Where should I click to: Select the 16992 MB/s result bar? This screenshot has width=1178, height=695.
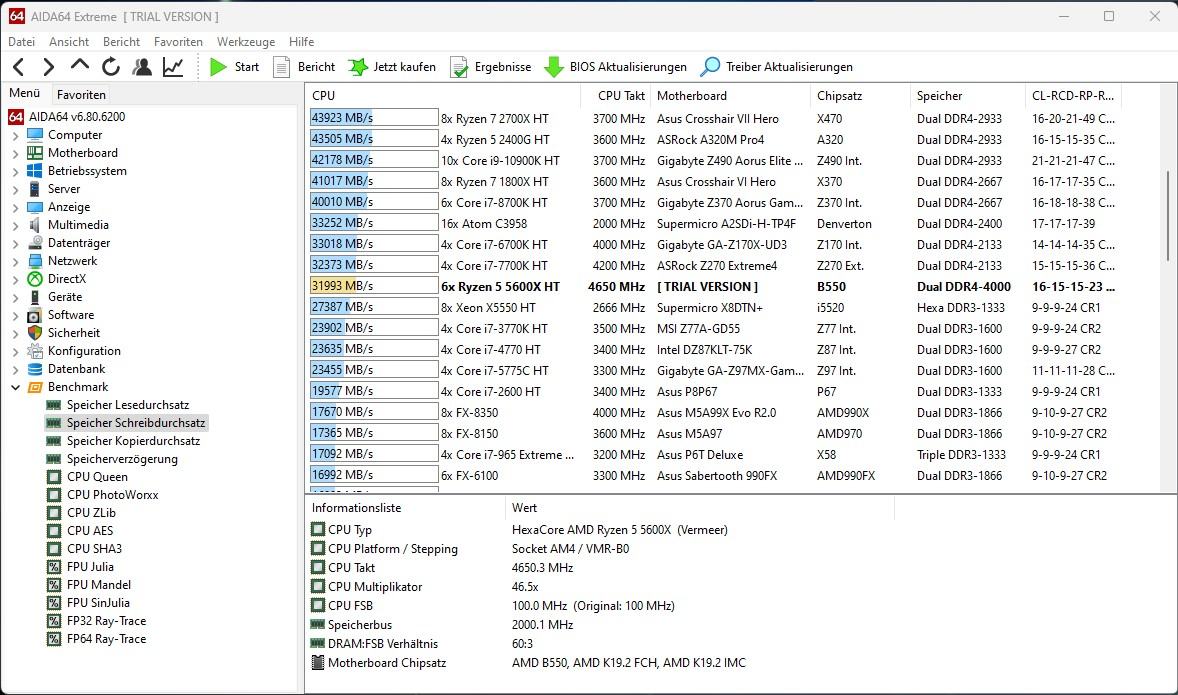point(374,476)
